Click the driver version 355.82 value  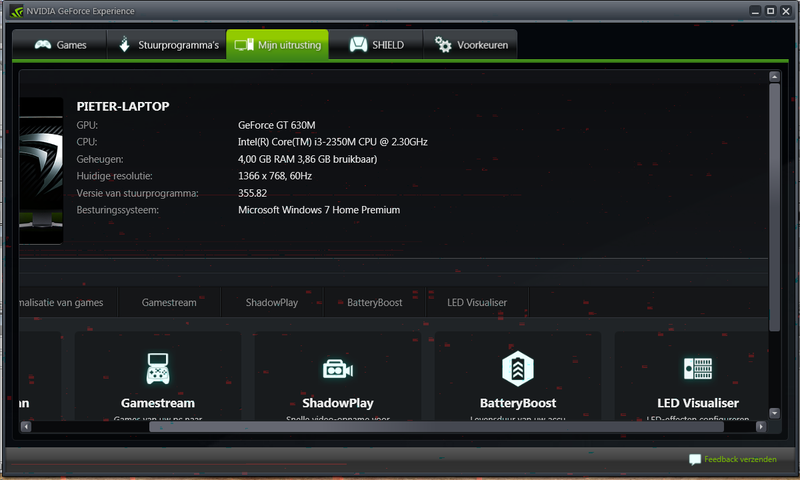(x=253, y=193)
